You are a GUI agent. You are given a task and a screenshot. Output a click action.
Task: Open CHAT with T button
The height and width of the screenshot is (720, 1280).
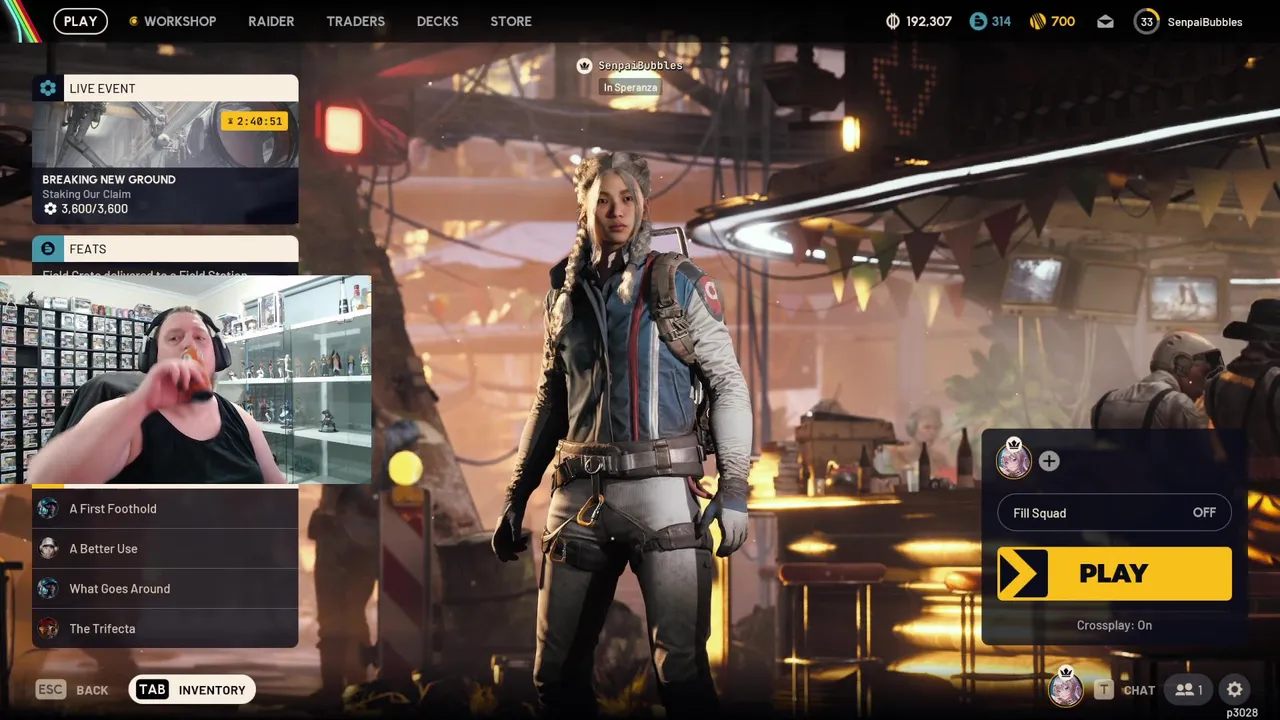click(x=1125, y=689)
